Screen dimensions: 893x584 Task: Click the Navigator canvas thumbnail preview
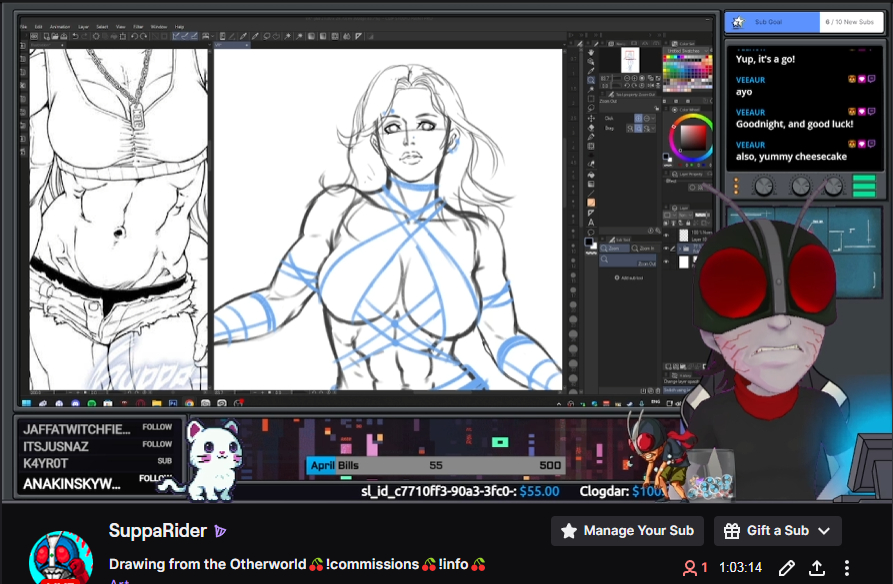coord(630,59)
